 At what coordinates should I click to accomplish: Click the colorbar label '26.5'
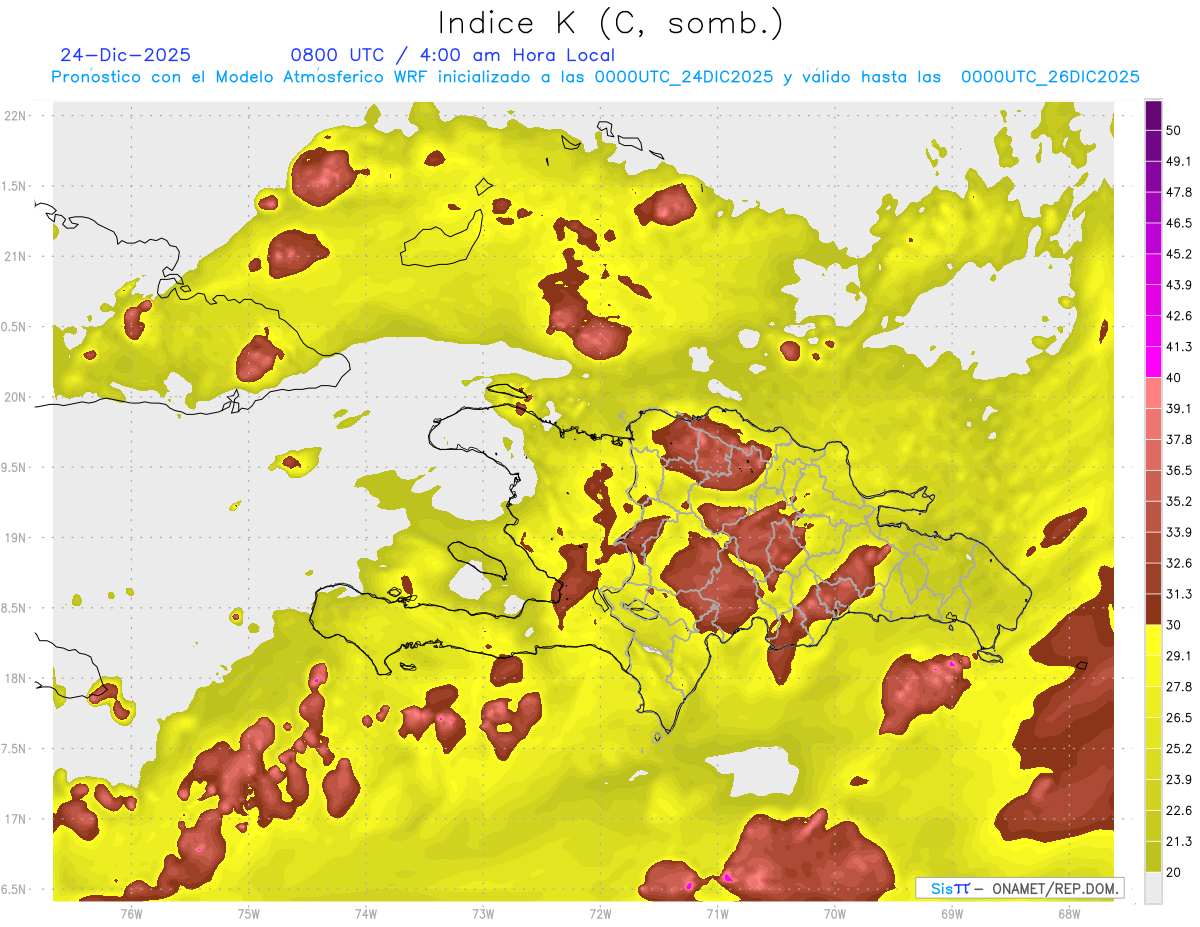tap(1179, 718)
